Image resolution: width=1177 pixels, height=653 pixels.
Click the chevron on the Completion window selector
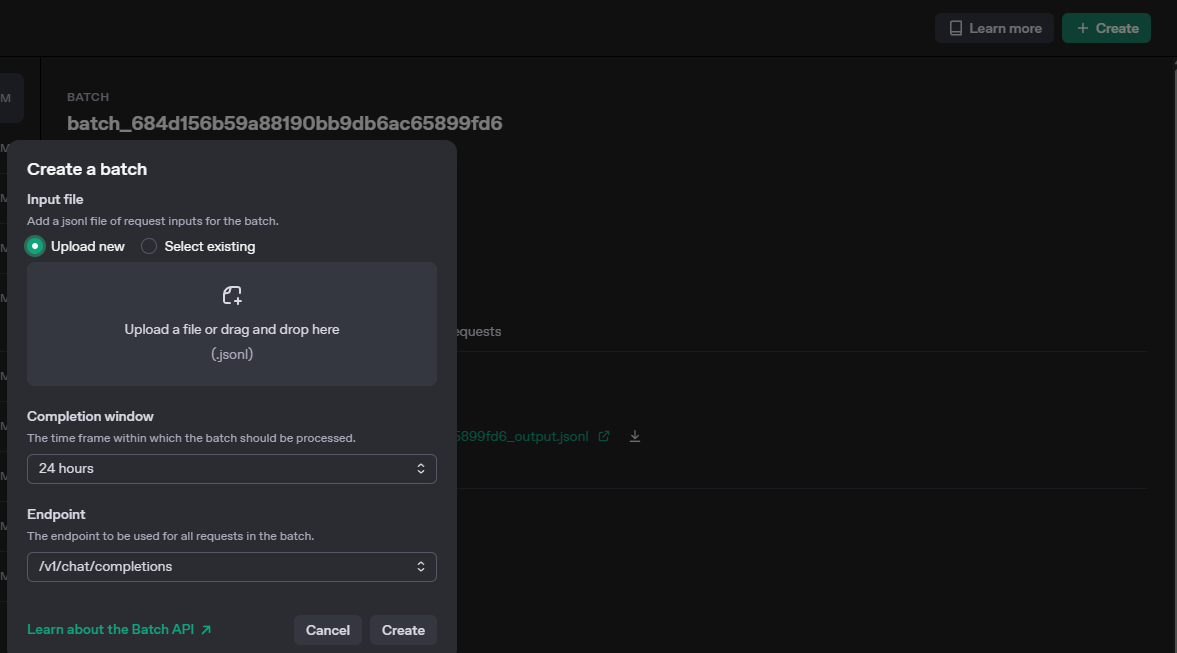click(420, 468)
